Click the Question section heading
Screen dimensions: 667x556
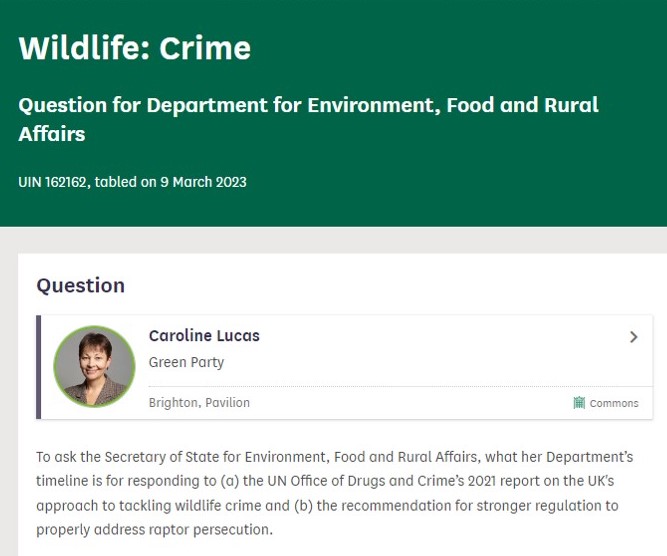[80, 286]
